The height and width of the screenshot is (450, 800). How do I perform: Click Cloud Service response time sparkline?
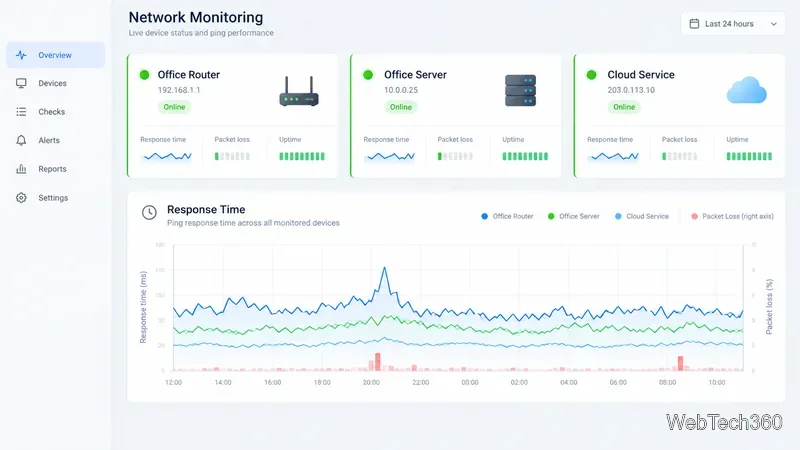pos(613,157)
